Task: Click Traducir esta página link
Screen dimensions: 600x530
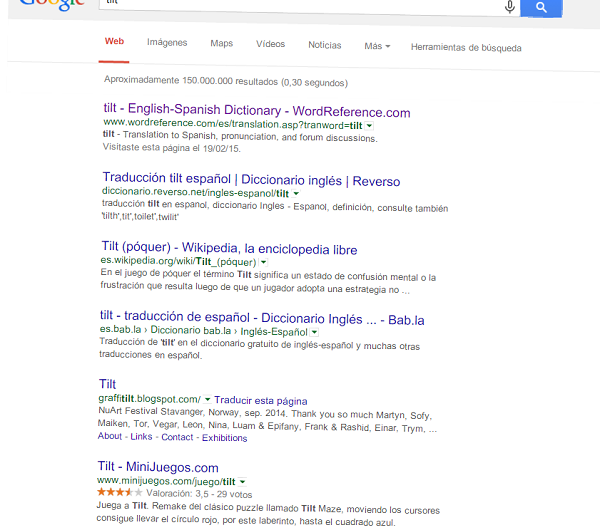Action: [261, 400]
